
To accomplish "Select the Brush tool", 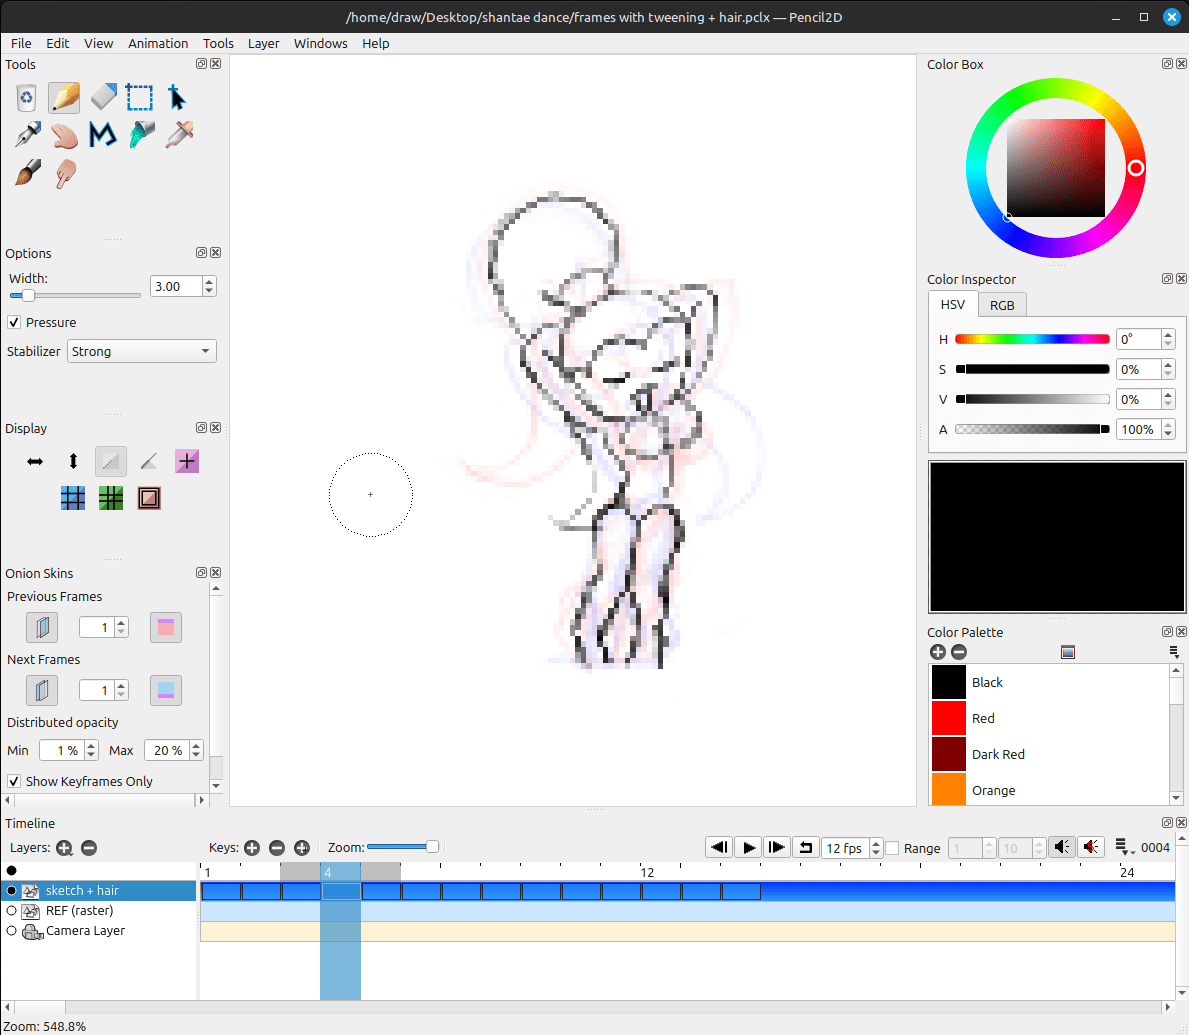I will (27, 173).
